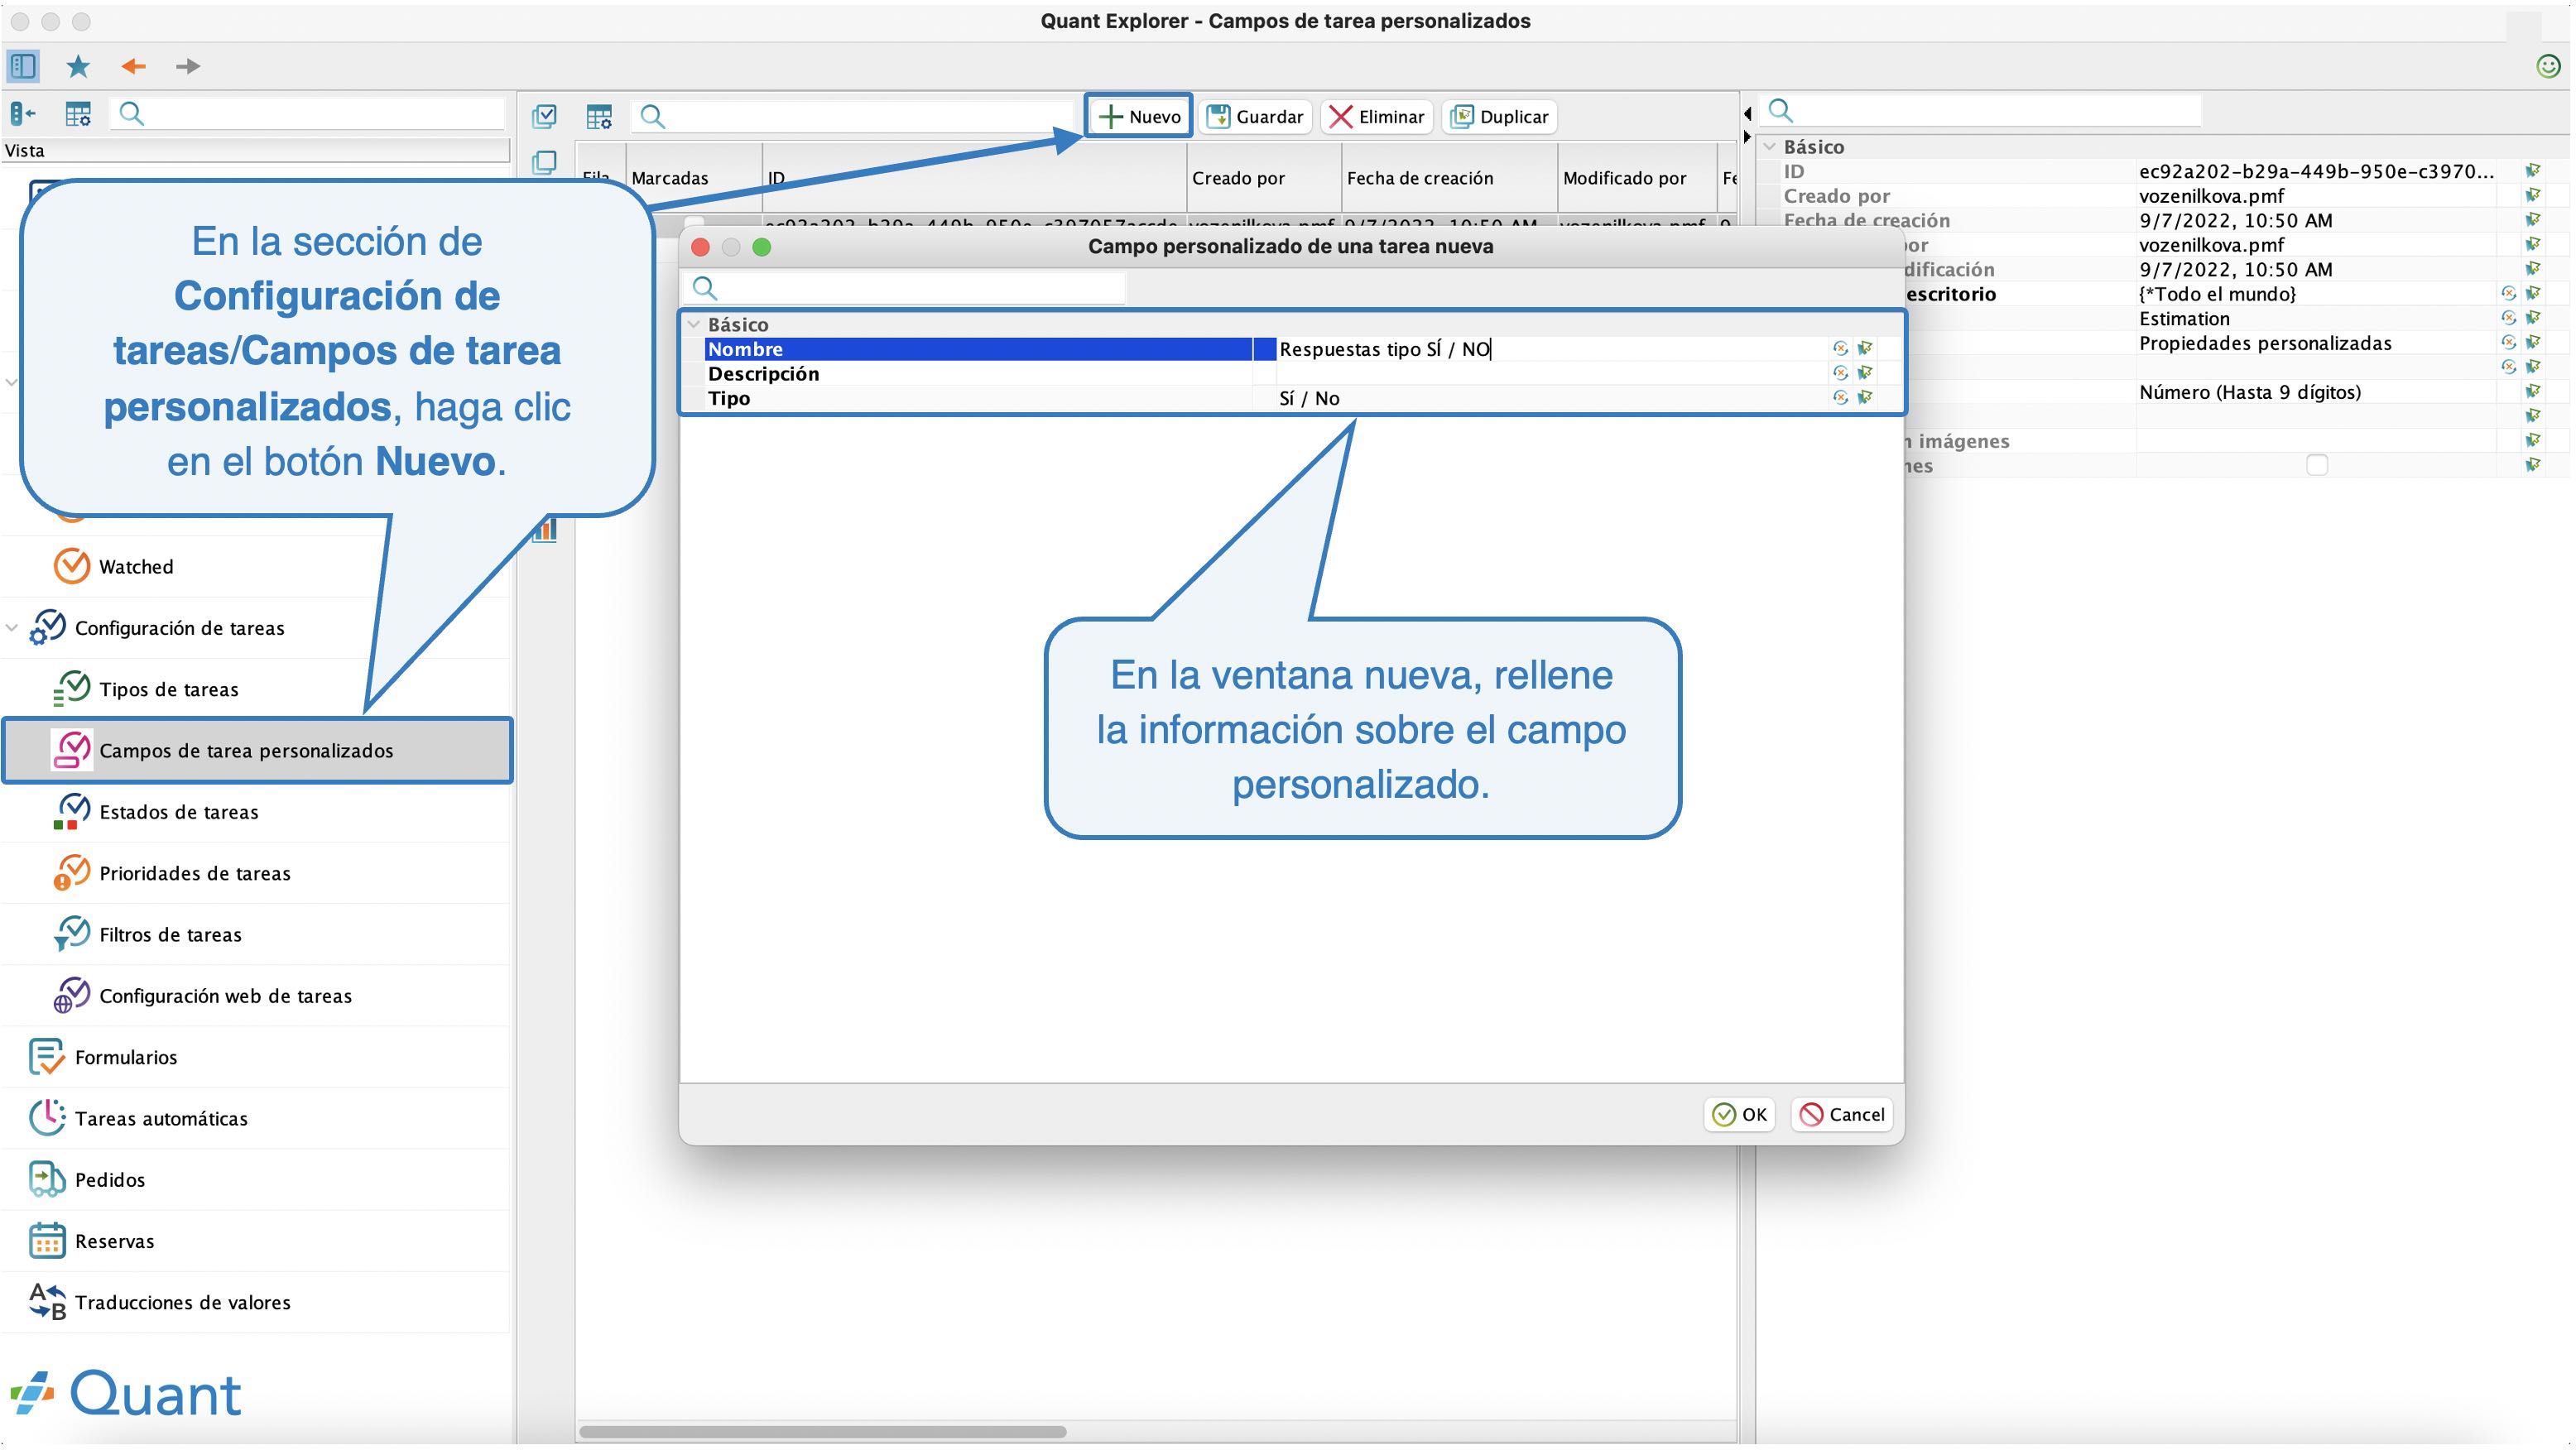Click the Estados de tareas icon

point(72,811)
